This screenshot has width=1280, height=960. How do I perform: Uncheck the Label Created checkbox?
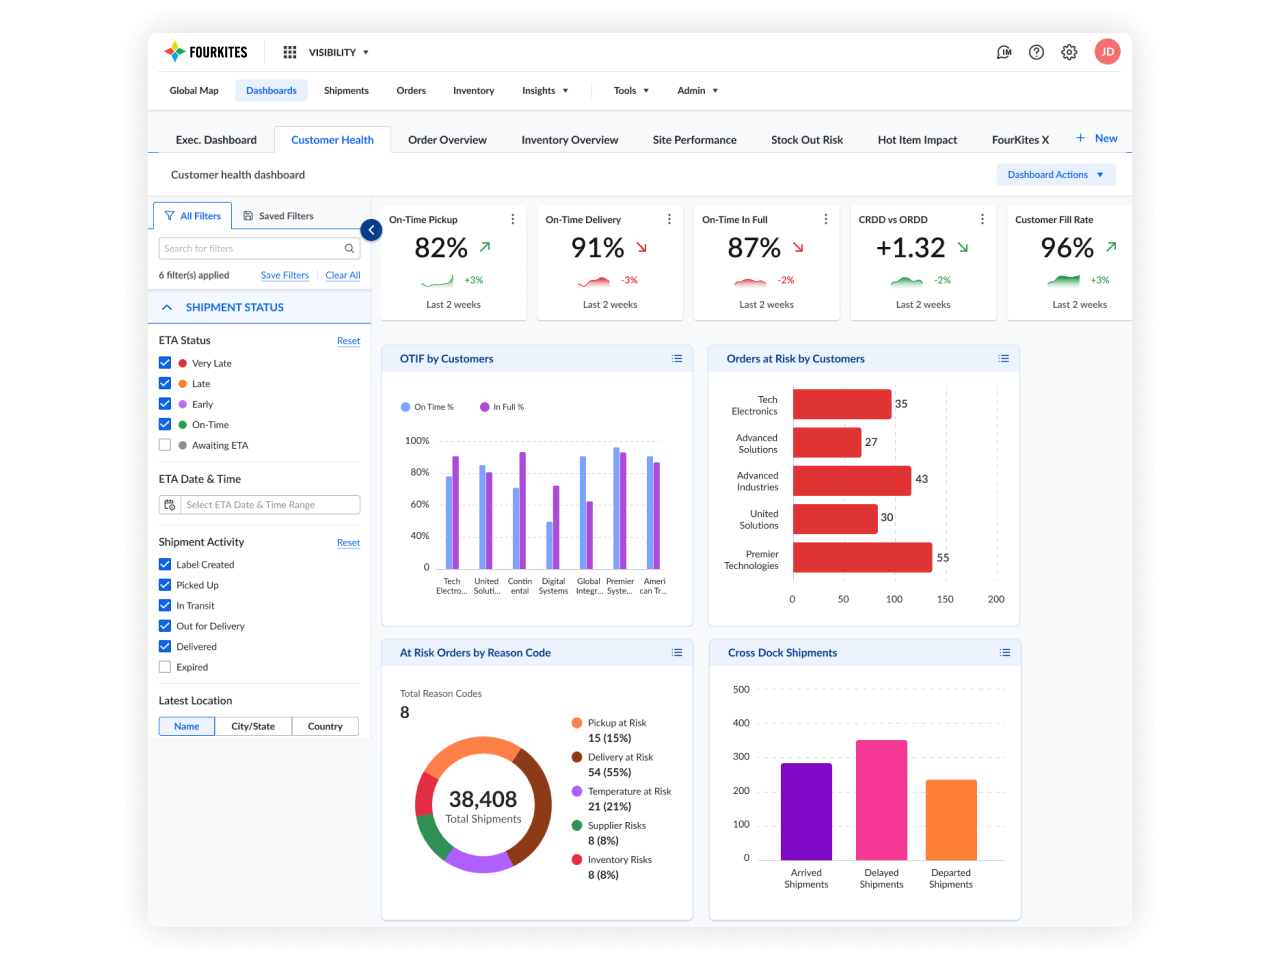tap(165, 564)
